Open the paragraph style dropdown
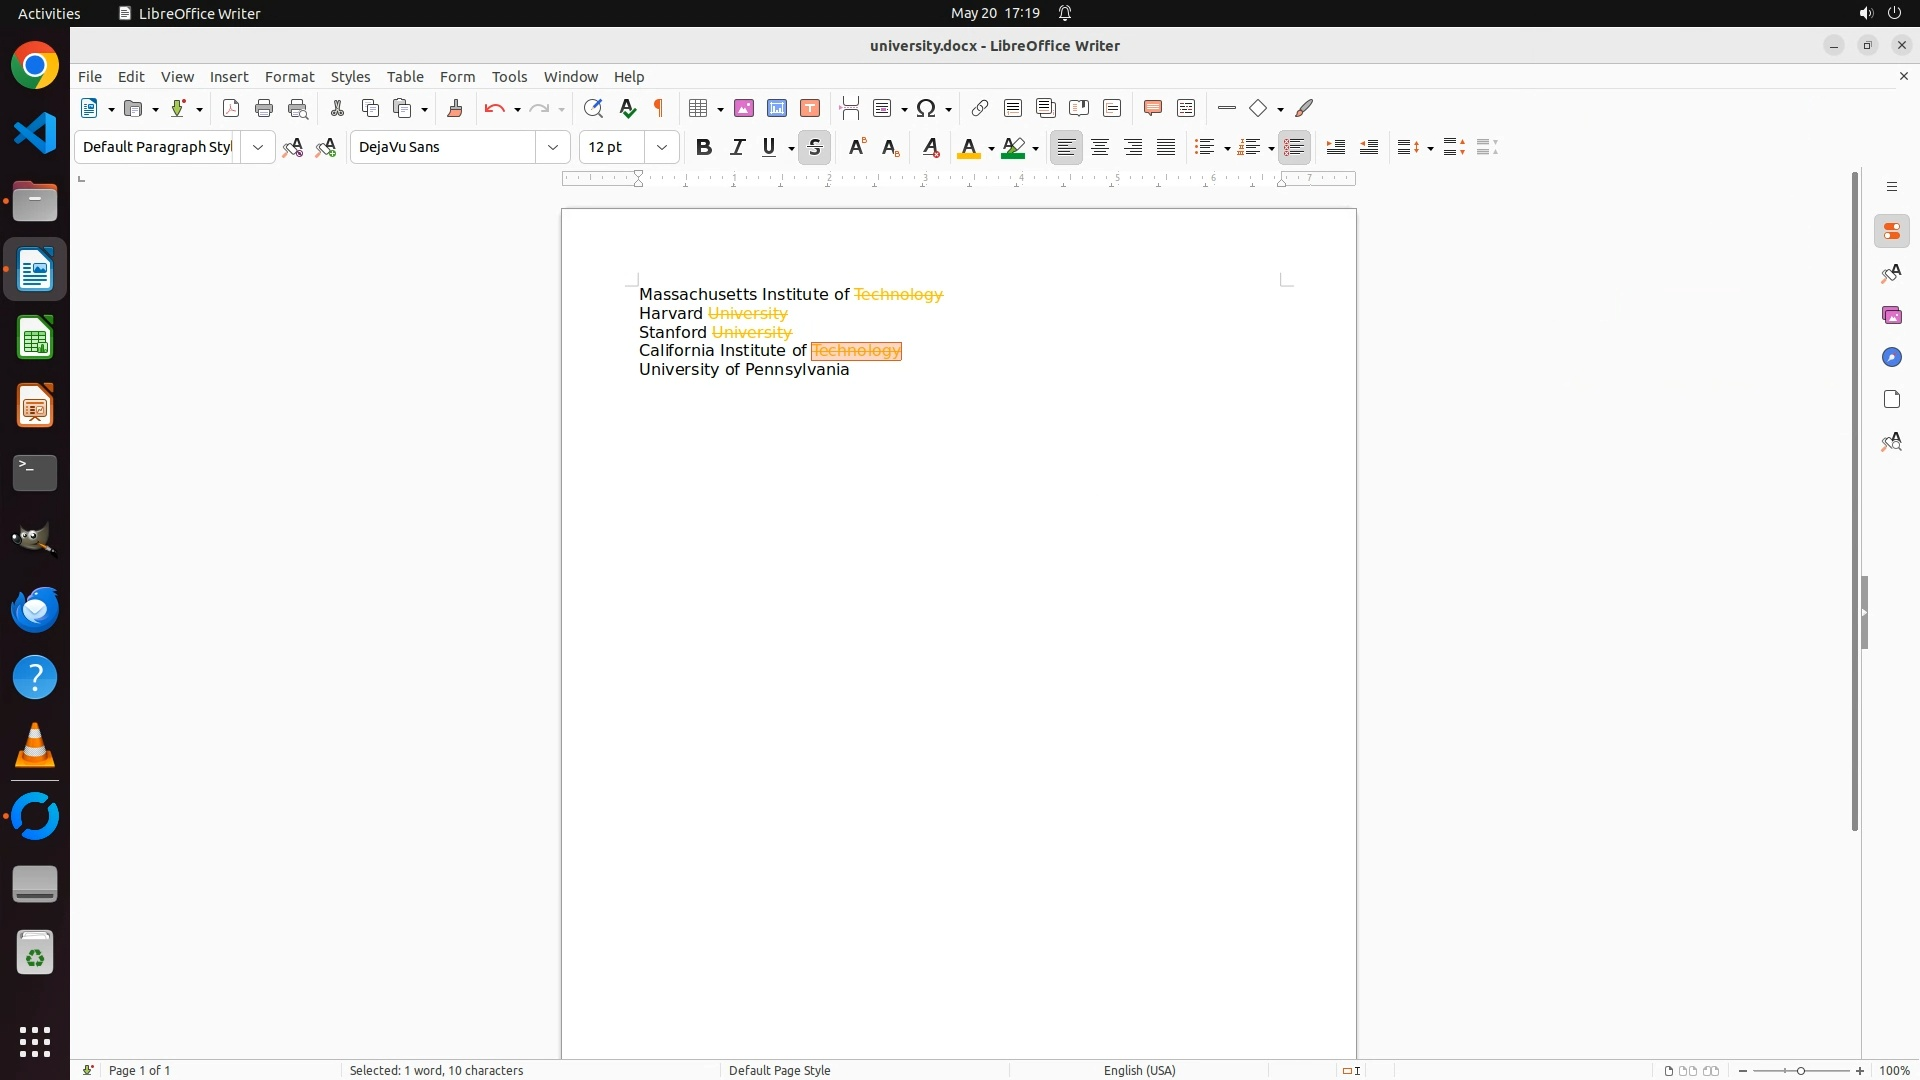Image resolution: width=1920 pixels, height=1080 pixels. tap(258, 148)
